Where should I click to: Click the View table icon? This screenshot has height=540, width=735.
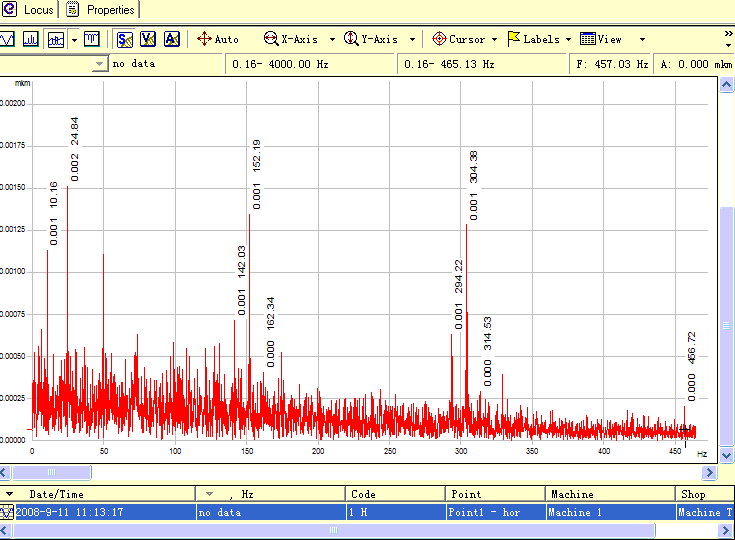[587, 38]
